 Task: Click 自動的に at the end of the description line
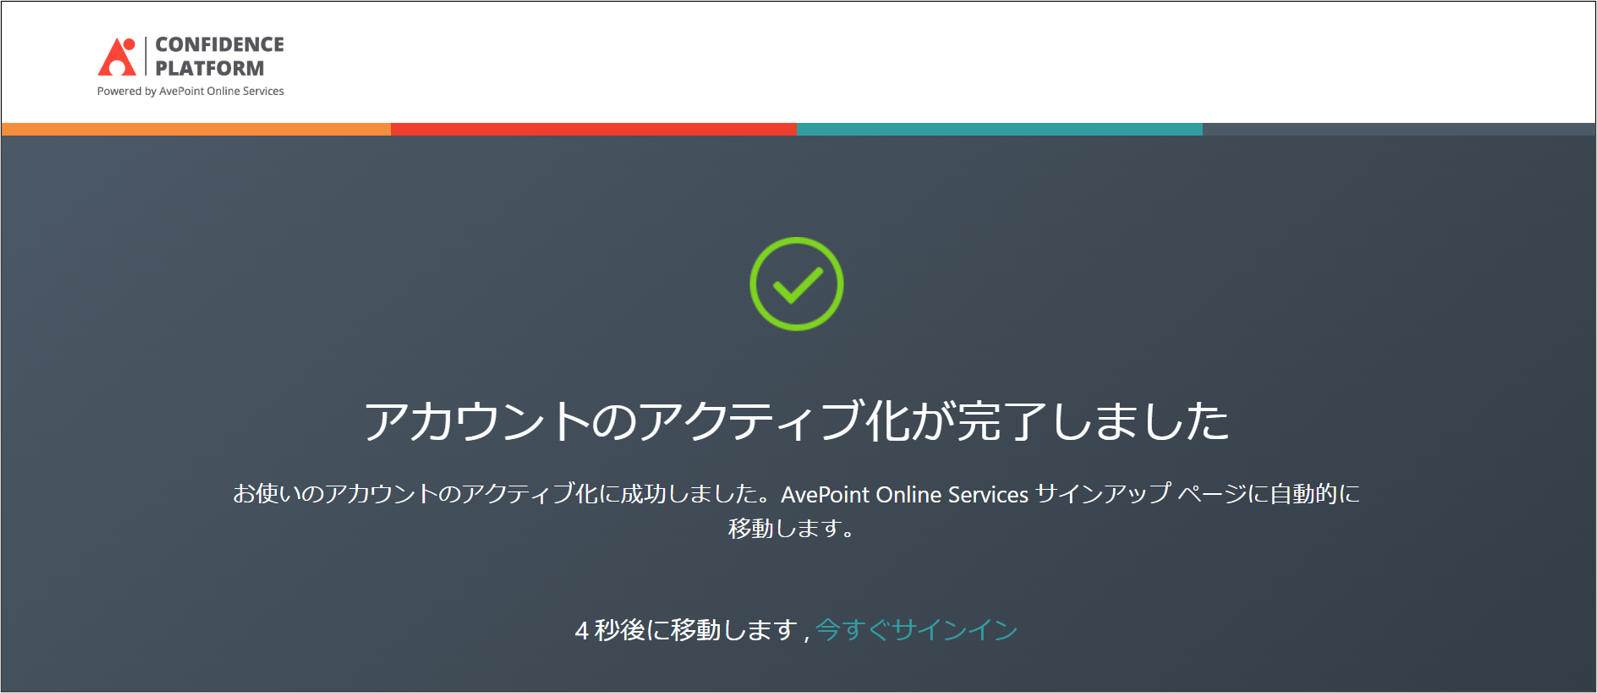pos(1314,494)
